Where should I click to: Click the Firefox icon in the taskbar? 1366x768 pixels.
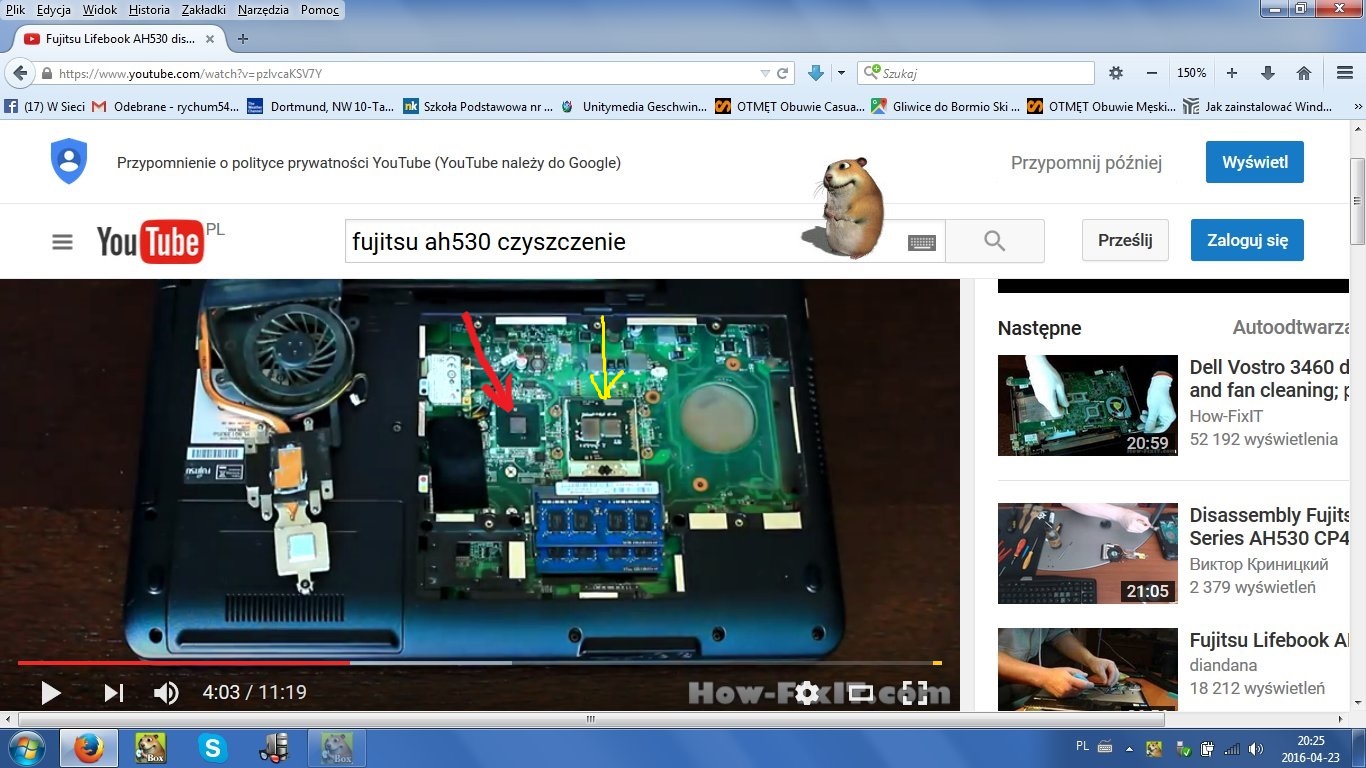coord(88,748)
